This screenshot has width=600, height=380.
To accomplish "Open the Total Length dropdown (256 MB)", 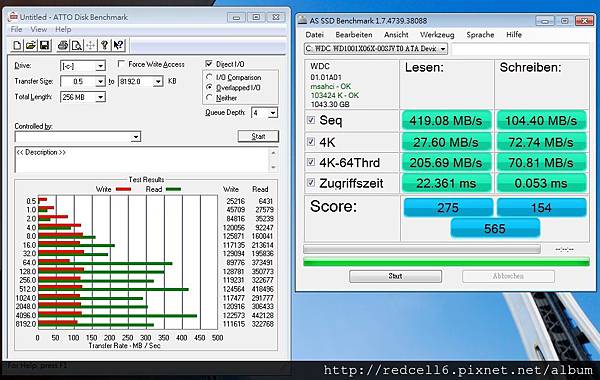I will pyautogui.click(x=100, y=97).
